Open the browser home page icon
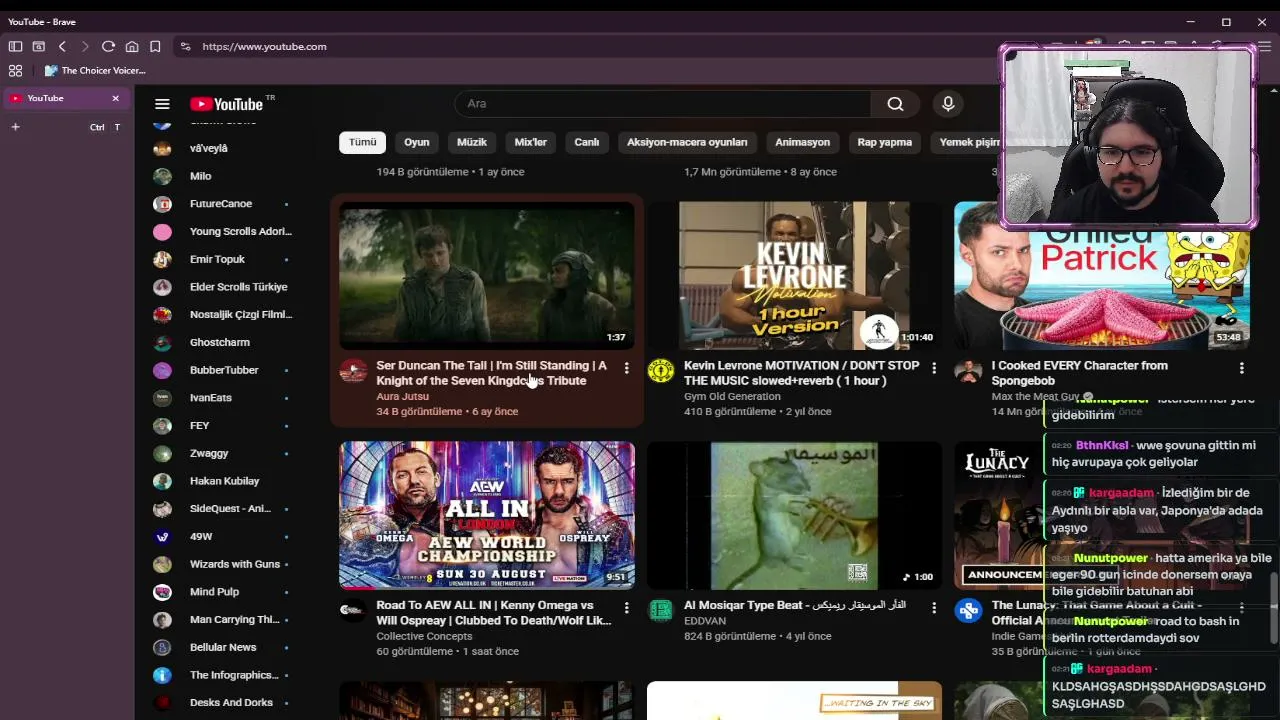 point(132,46)
